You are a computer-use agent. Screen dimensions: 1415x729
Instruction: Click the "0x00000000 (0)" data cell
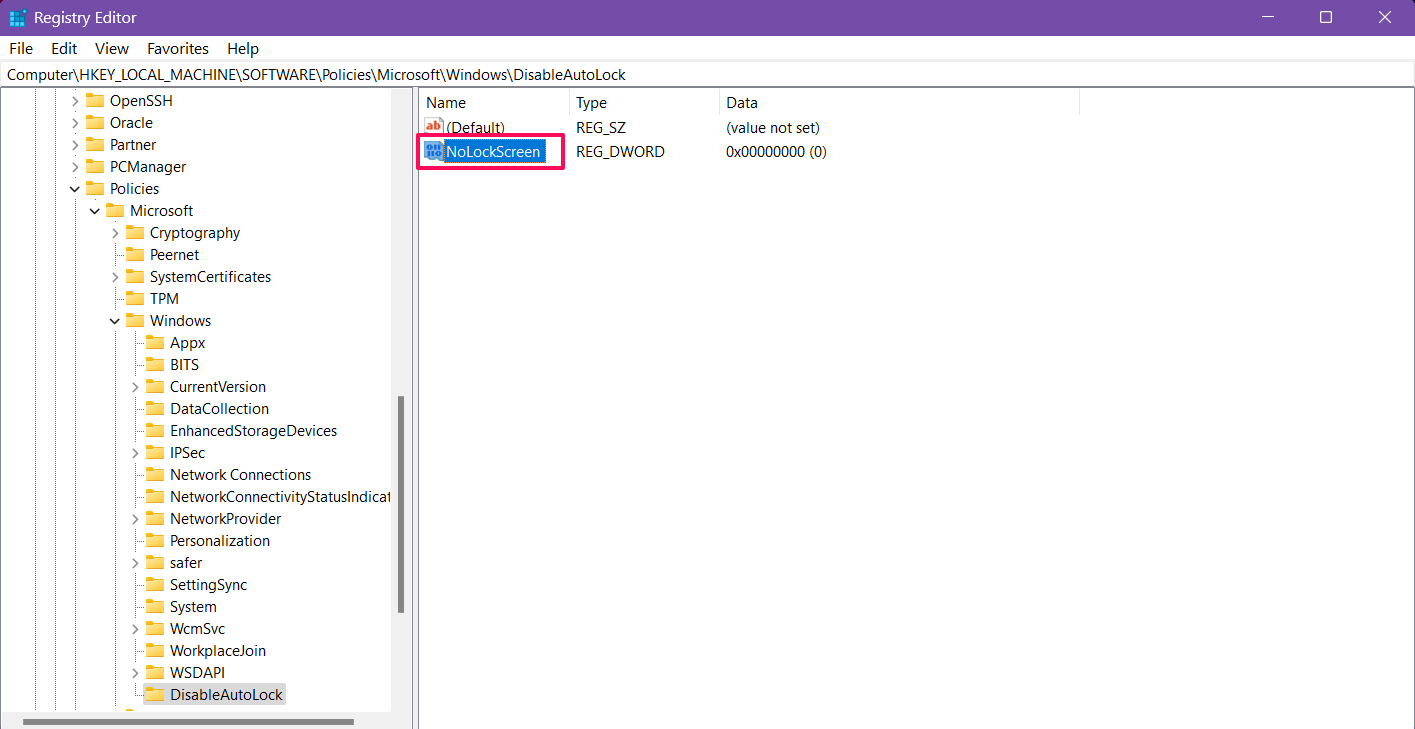tap(776, 152)
